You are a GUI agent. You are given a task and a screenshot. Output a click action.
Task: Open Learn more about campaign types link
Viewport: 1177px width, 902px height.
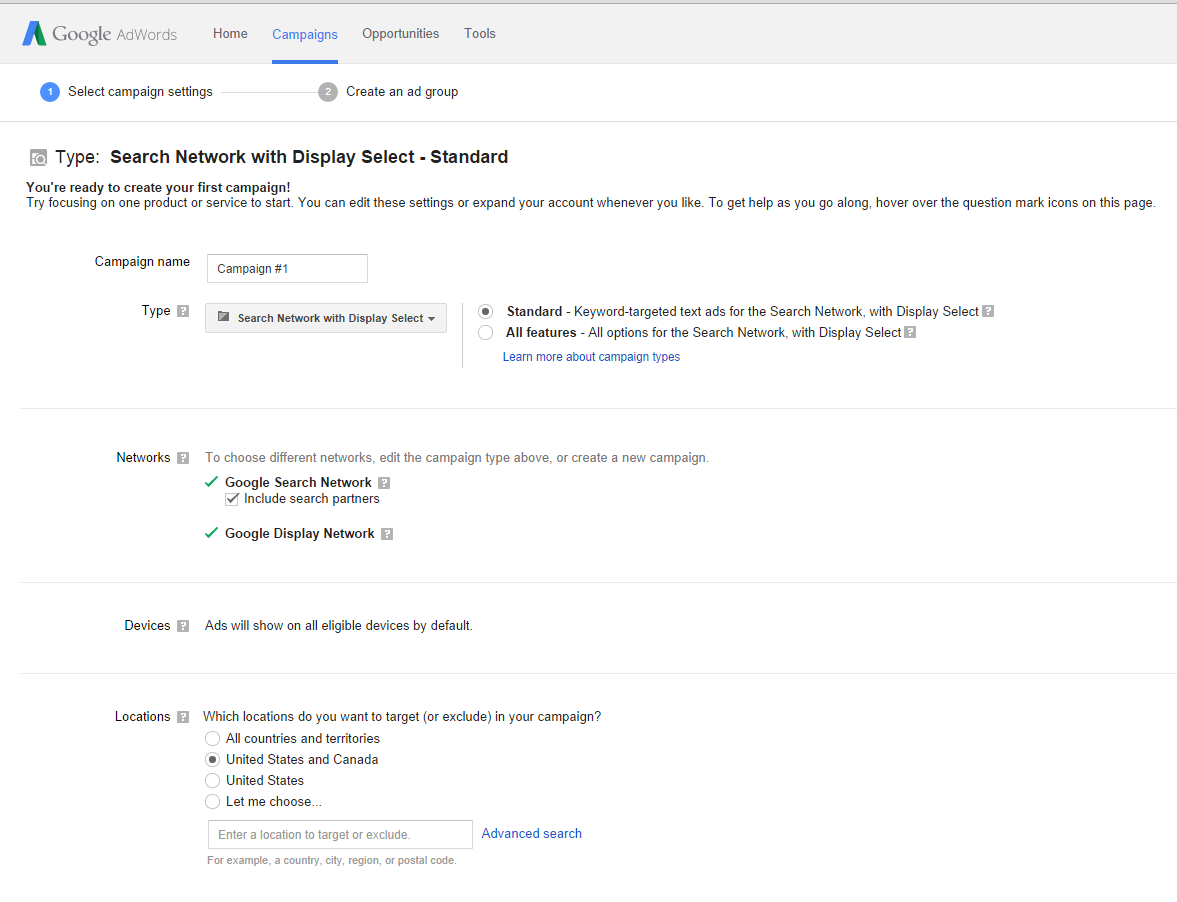(x=592, y=356)
